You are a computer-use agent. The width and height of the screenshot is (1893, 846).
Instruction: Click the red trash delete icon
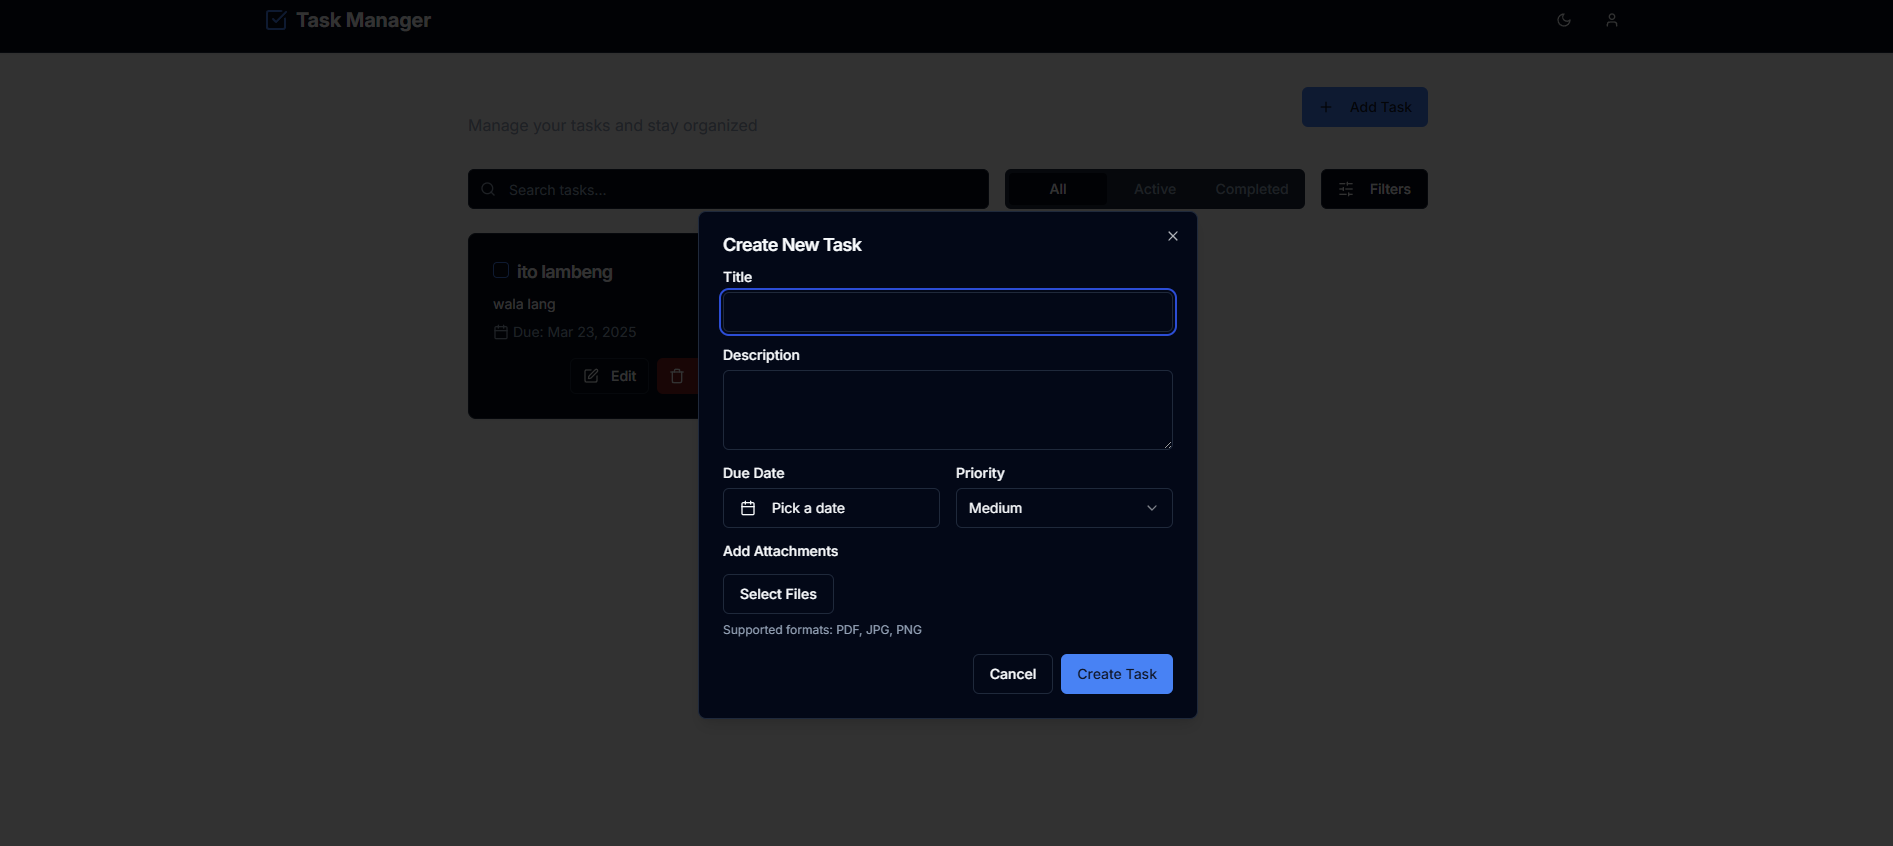click(678, 376)
